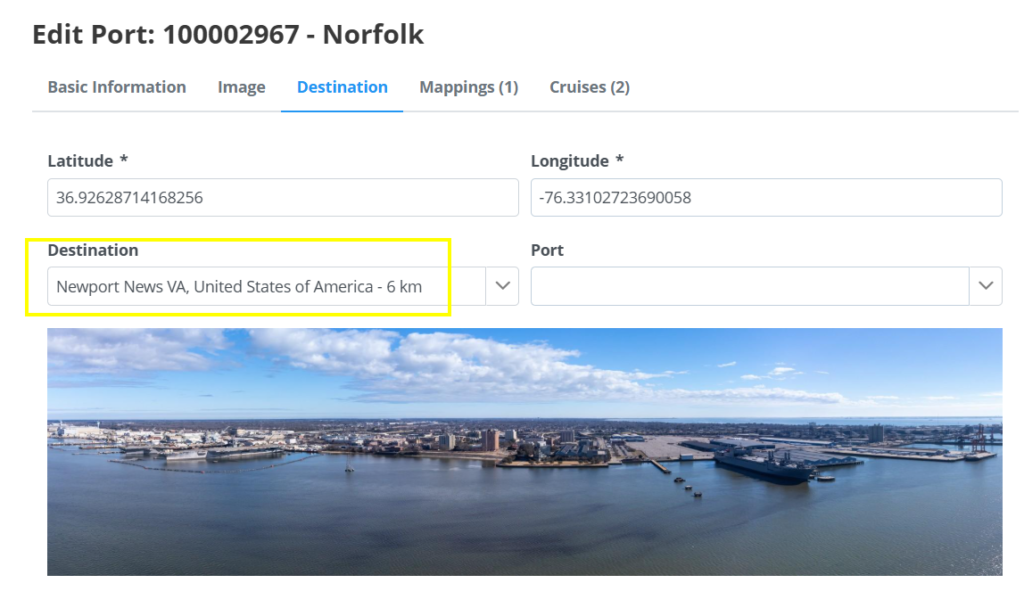Go to the Mappings (1) tab

[x=468, y=87]
